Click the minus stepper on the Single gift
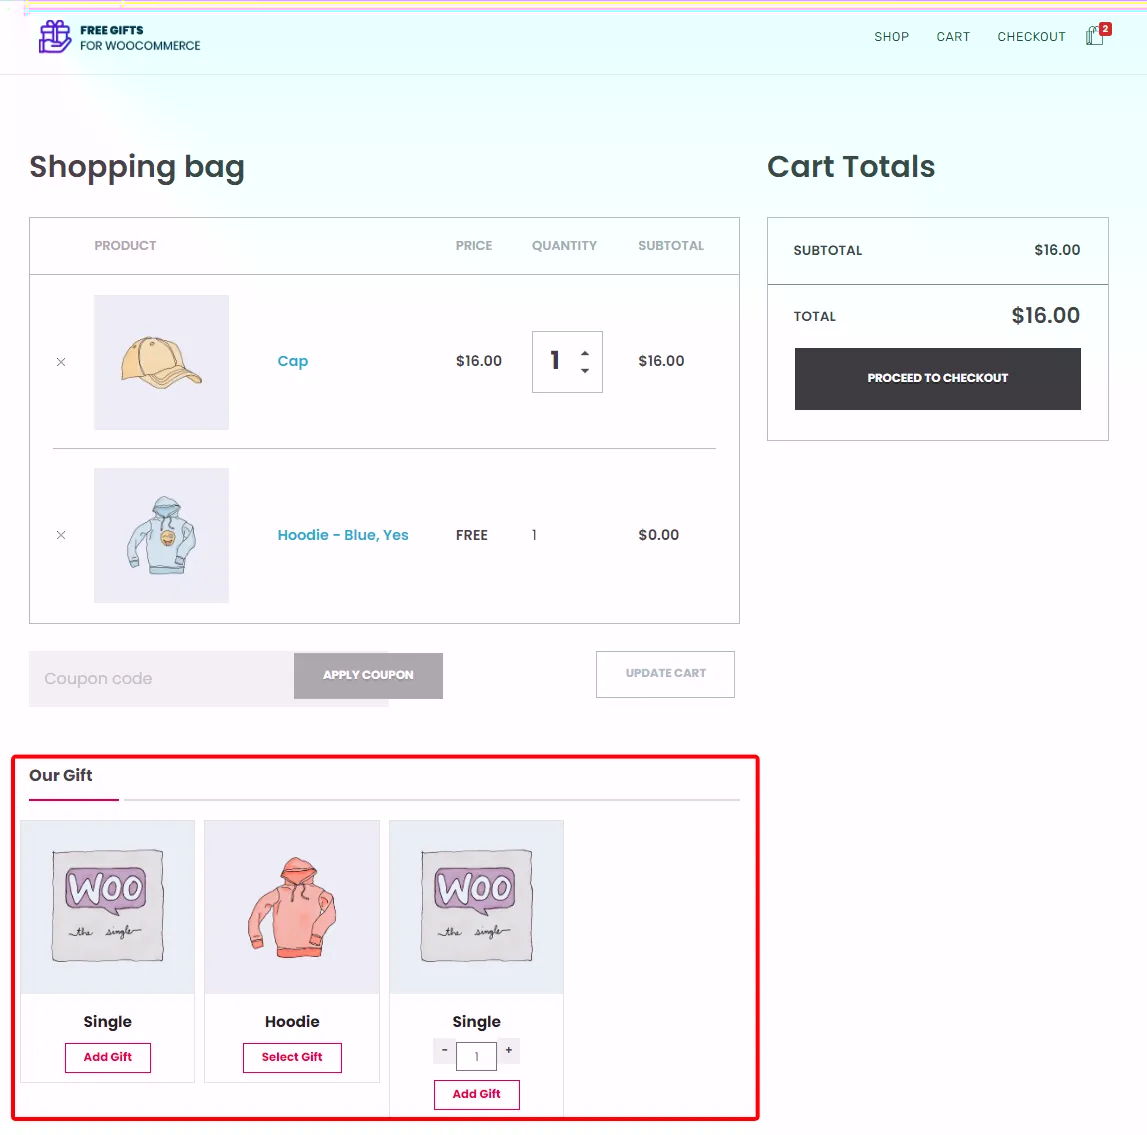This screenshot has width=1147, height=1135. pos(444,1052)
